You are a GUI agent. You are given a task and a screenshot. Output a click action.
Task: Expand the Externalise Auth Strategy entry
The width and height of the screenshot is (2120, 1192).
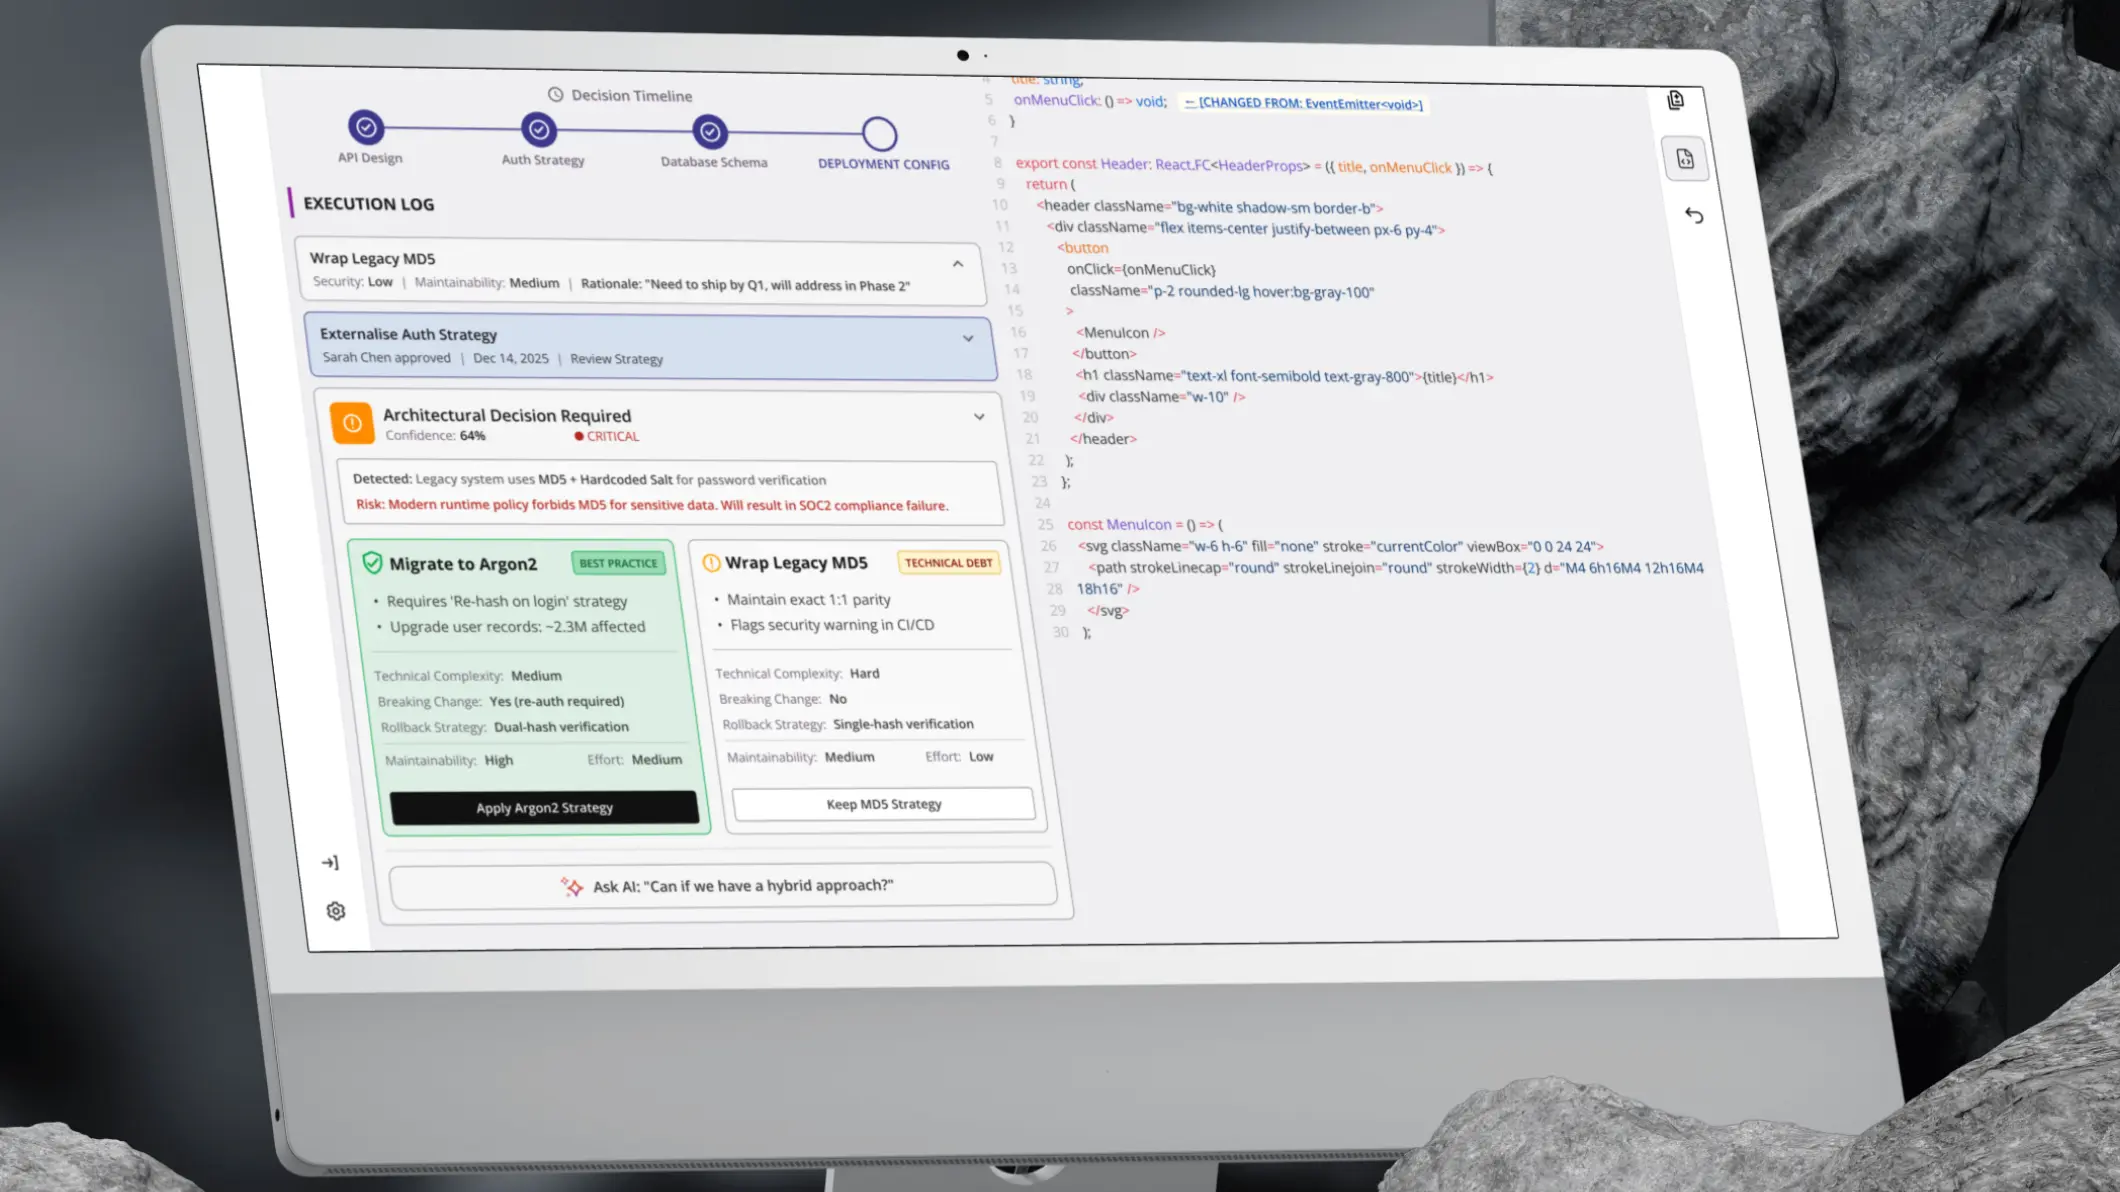967,339
